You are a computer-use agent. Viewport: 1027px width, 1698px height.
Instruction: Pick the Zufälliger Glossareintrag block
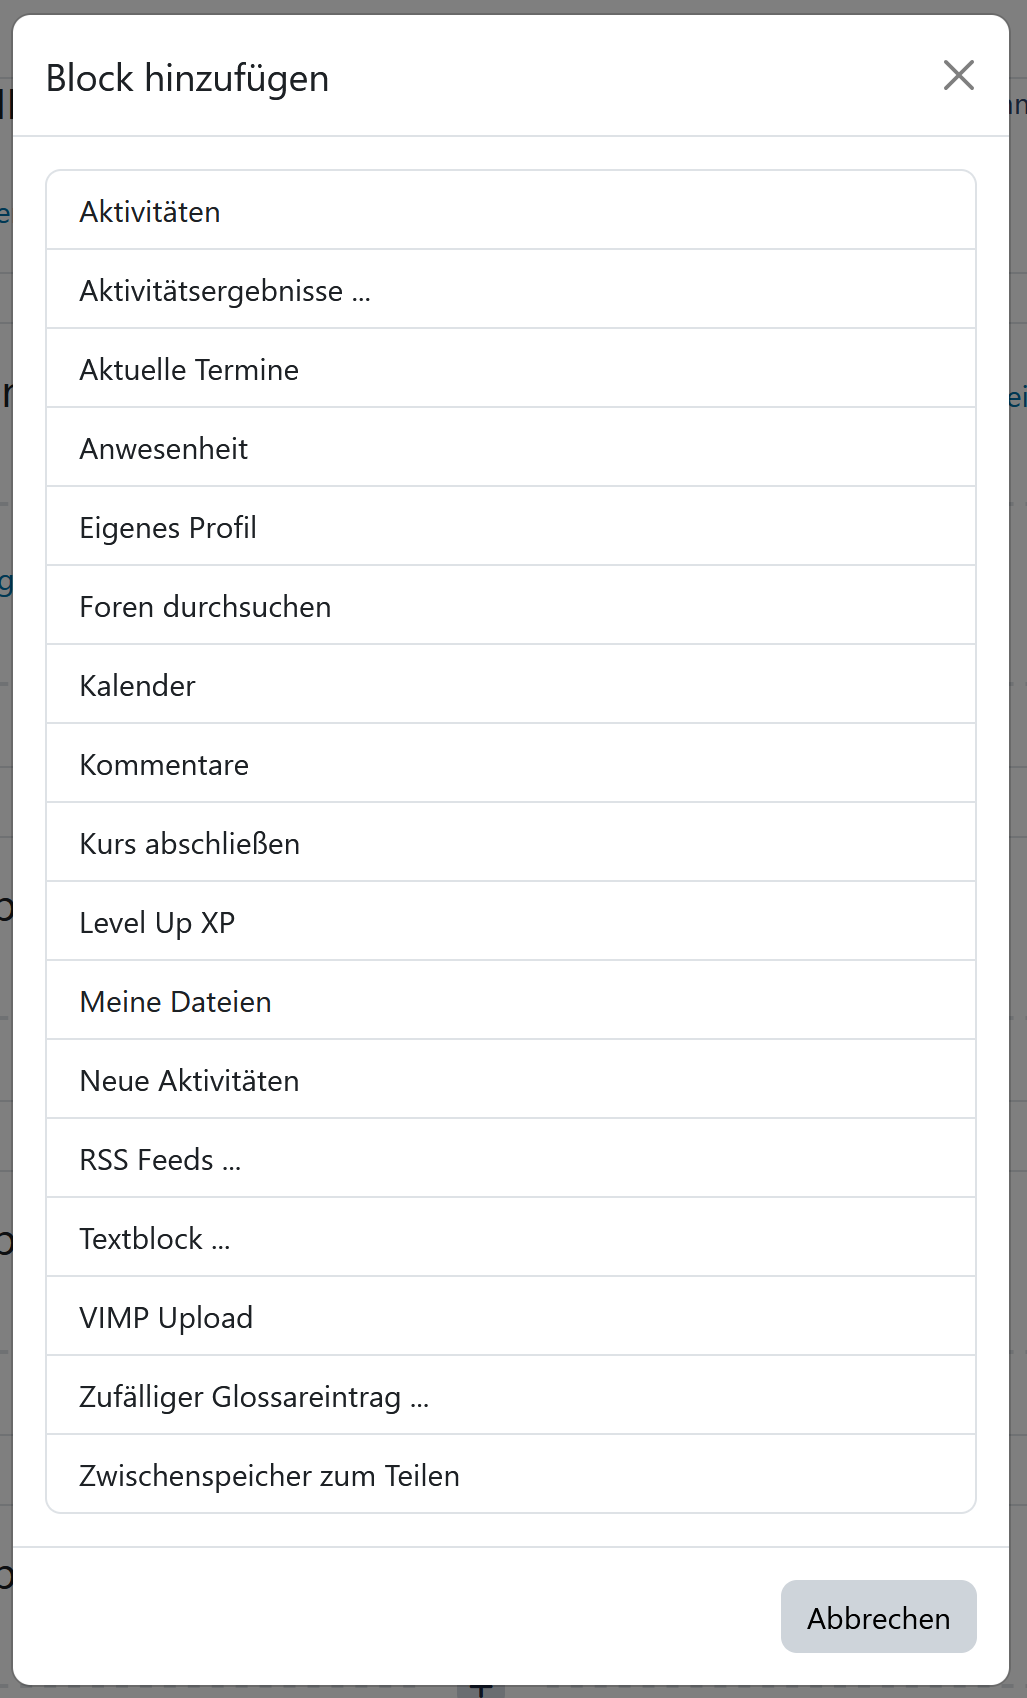pyautogui.click(x=254, y=1397)
